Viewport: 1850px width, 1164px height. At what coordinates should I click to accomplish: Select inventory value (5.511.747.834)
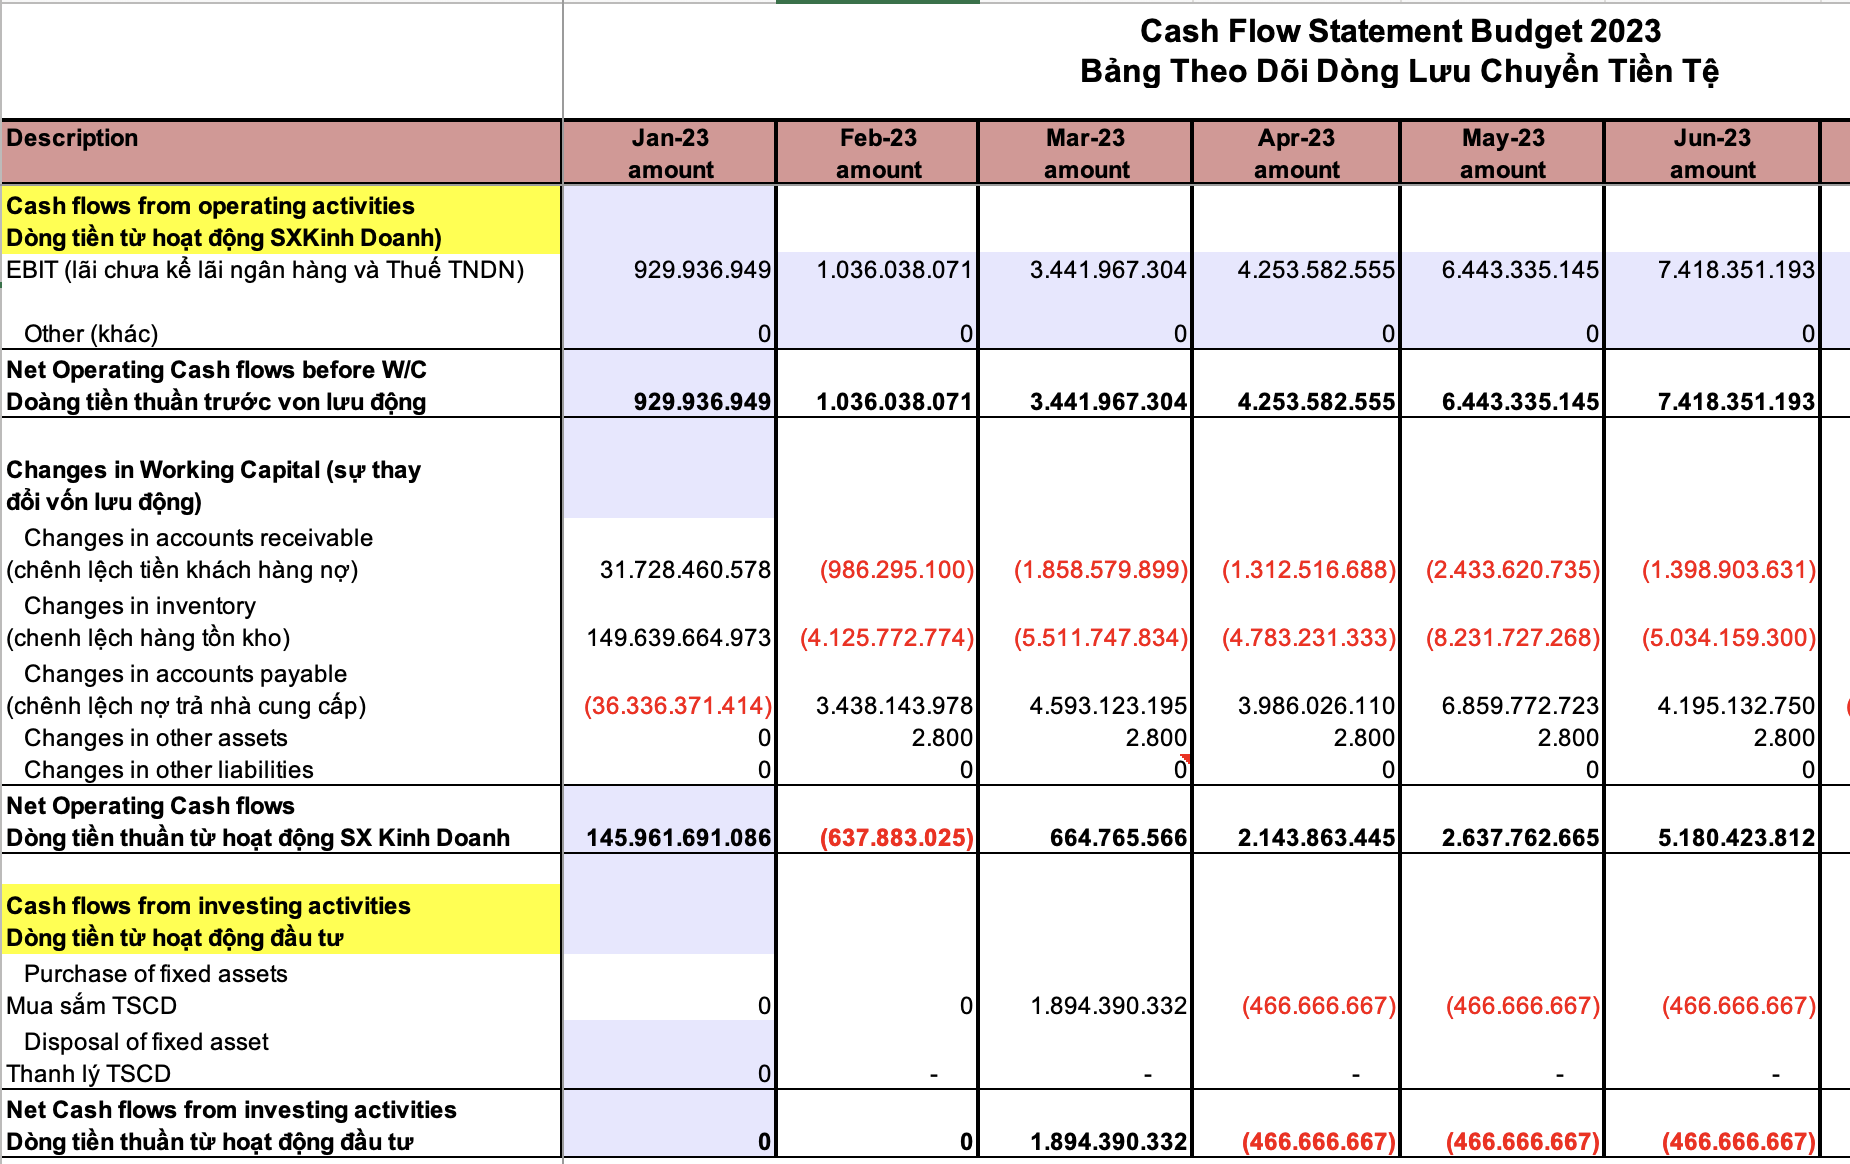[x=1101, y=638]
